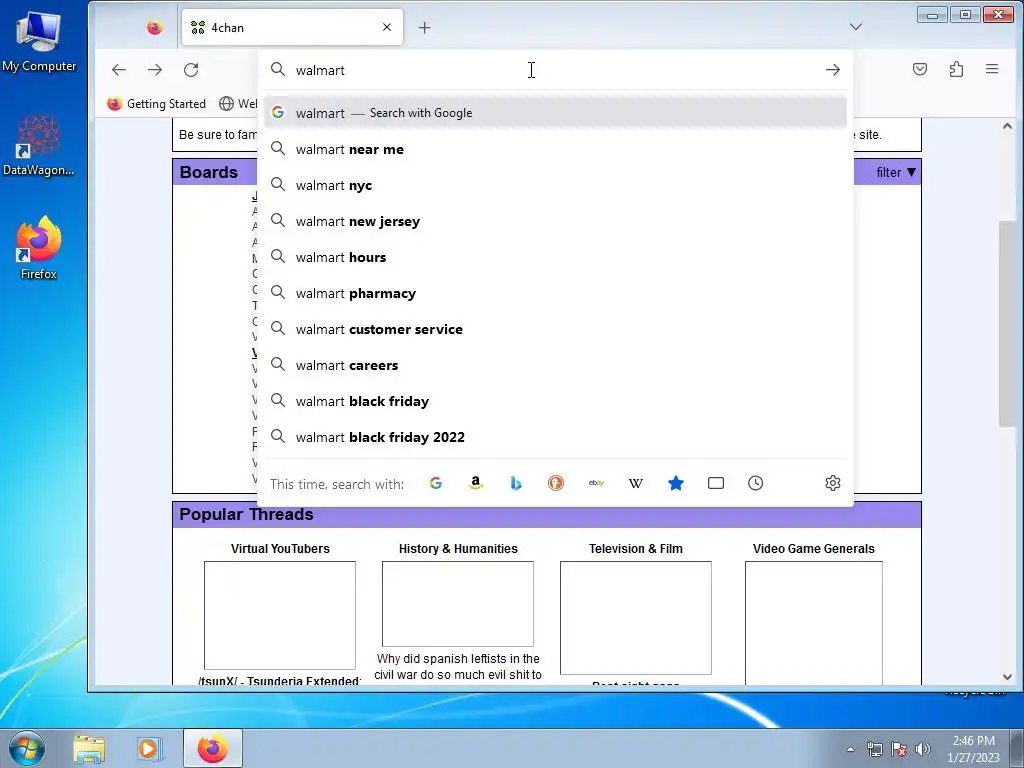Click the scrollbar up arrow
Image resolution: width=1024 pixels, height=768 pixels.
pos(1007,126)
